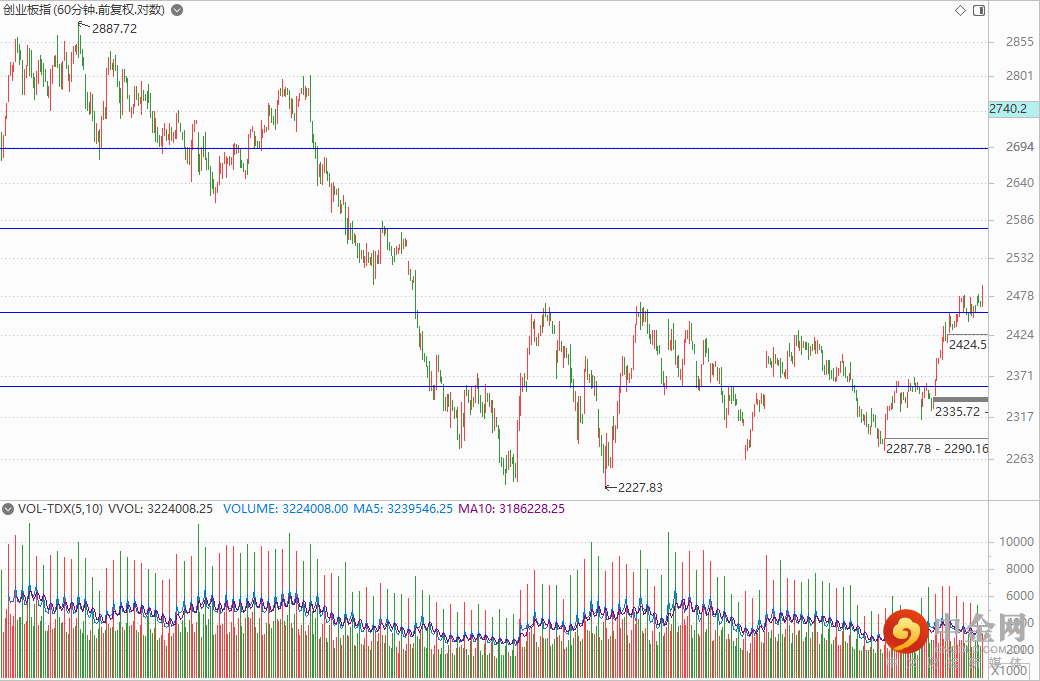This screenshot has width=1040, height=681.
Task: Click the 2855 price axis label
Action: tap(1019, 42)
